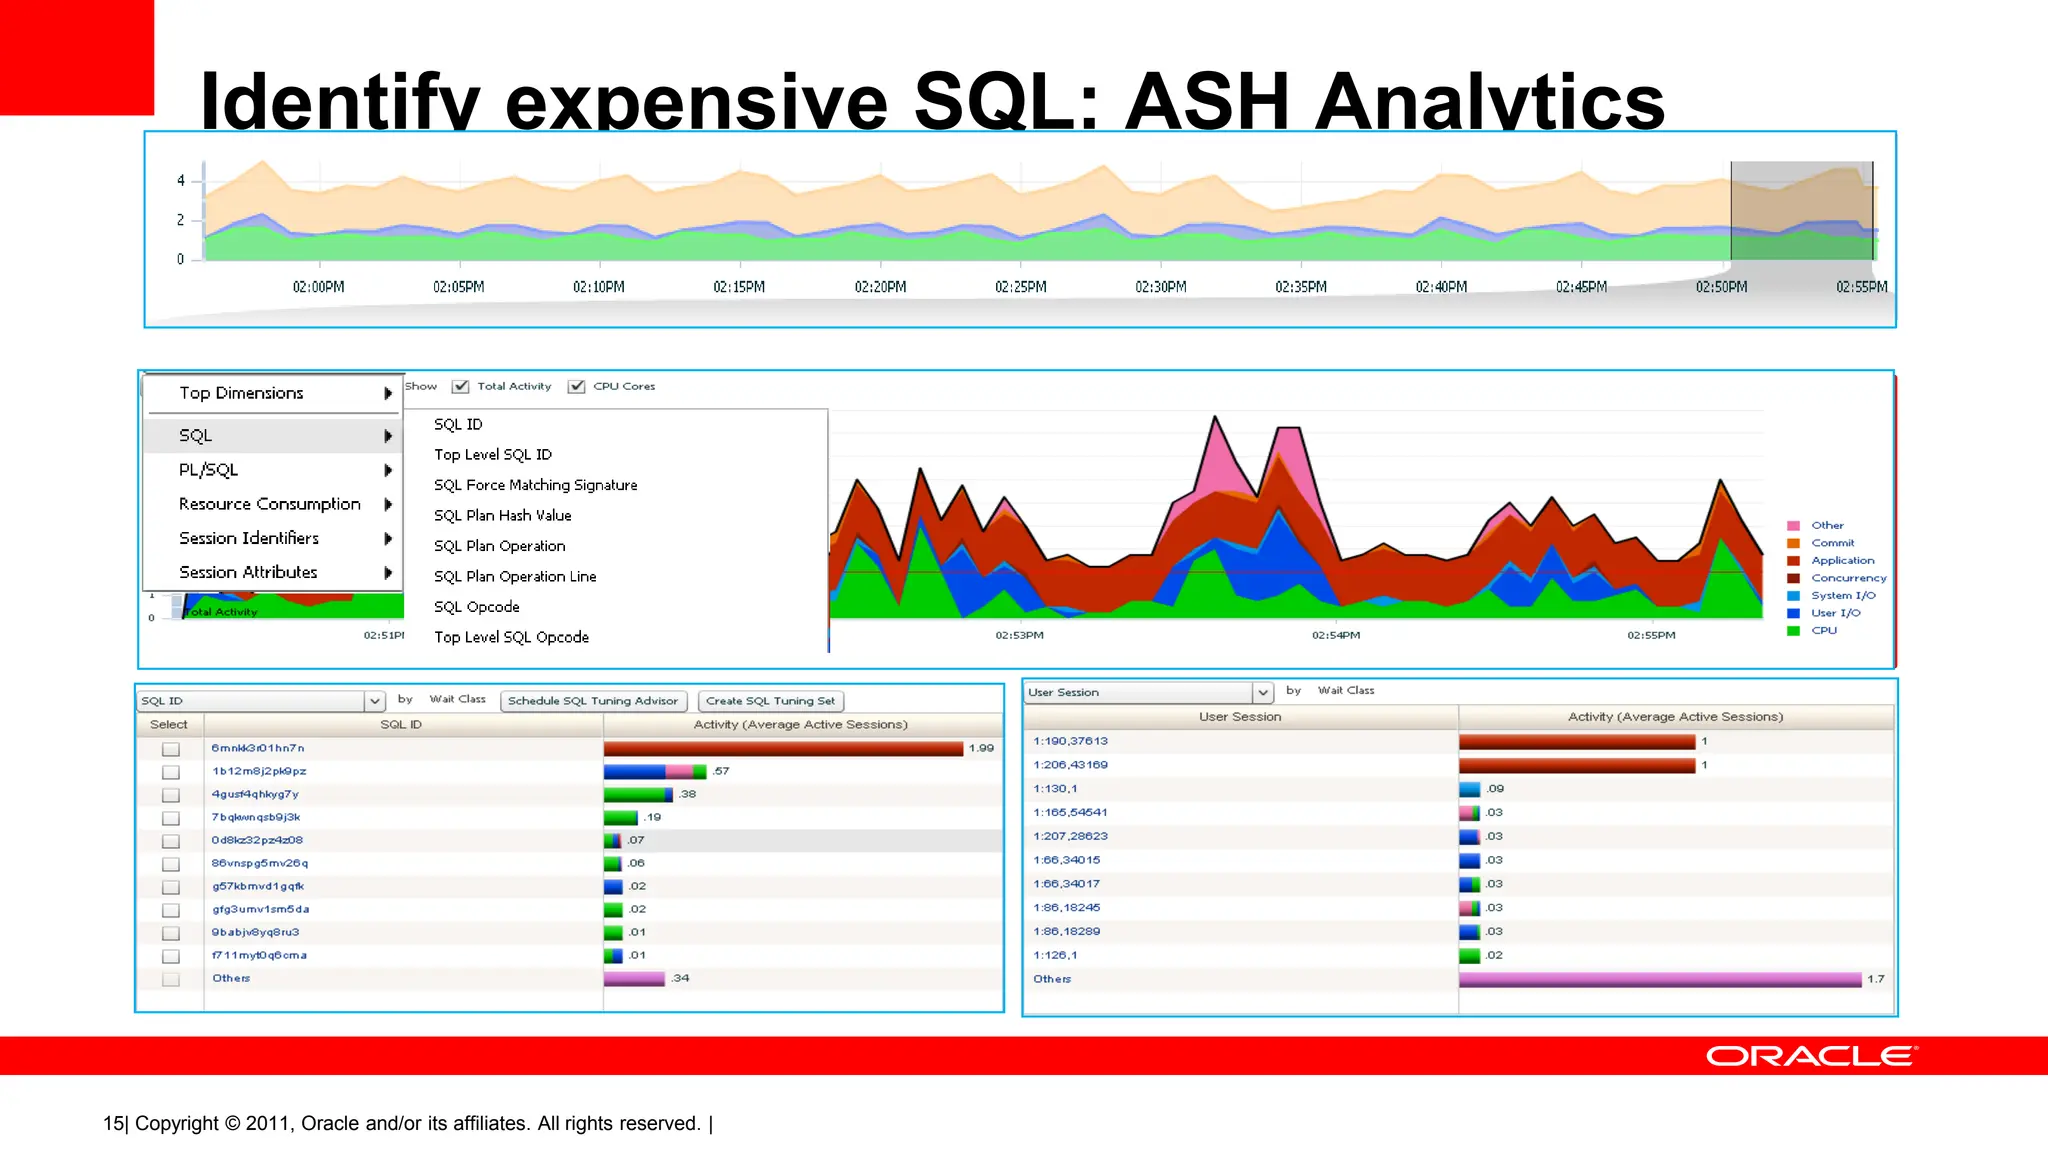Click Schedule SQL Tuning Advisor button
Image resolution: width=2048 pixels, height=1152 pixels.
[x=592, y=701]
